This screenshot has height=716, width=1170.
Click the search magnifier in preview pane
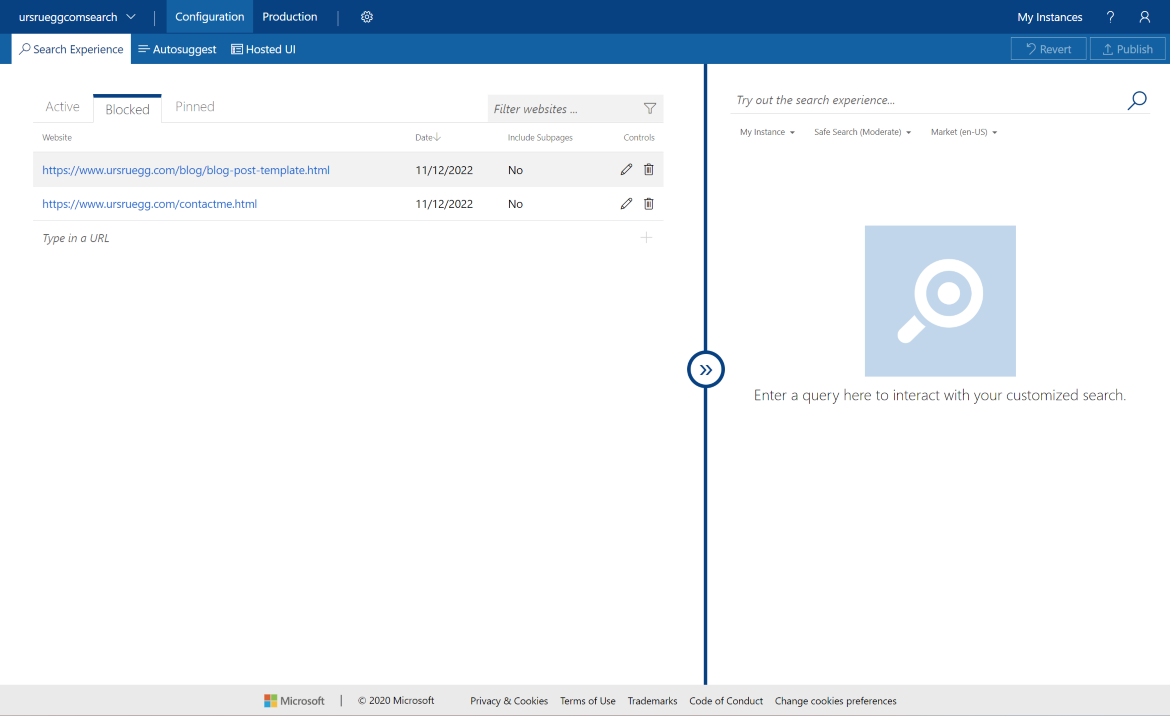1136,100
